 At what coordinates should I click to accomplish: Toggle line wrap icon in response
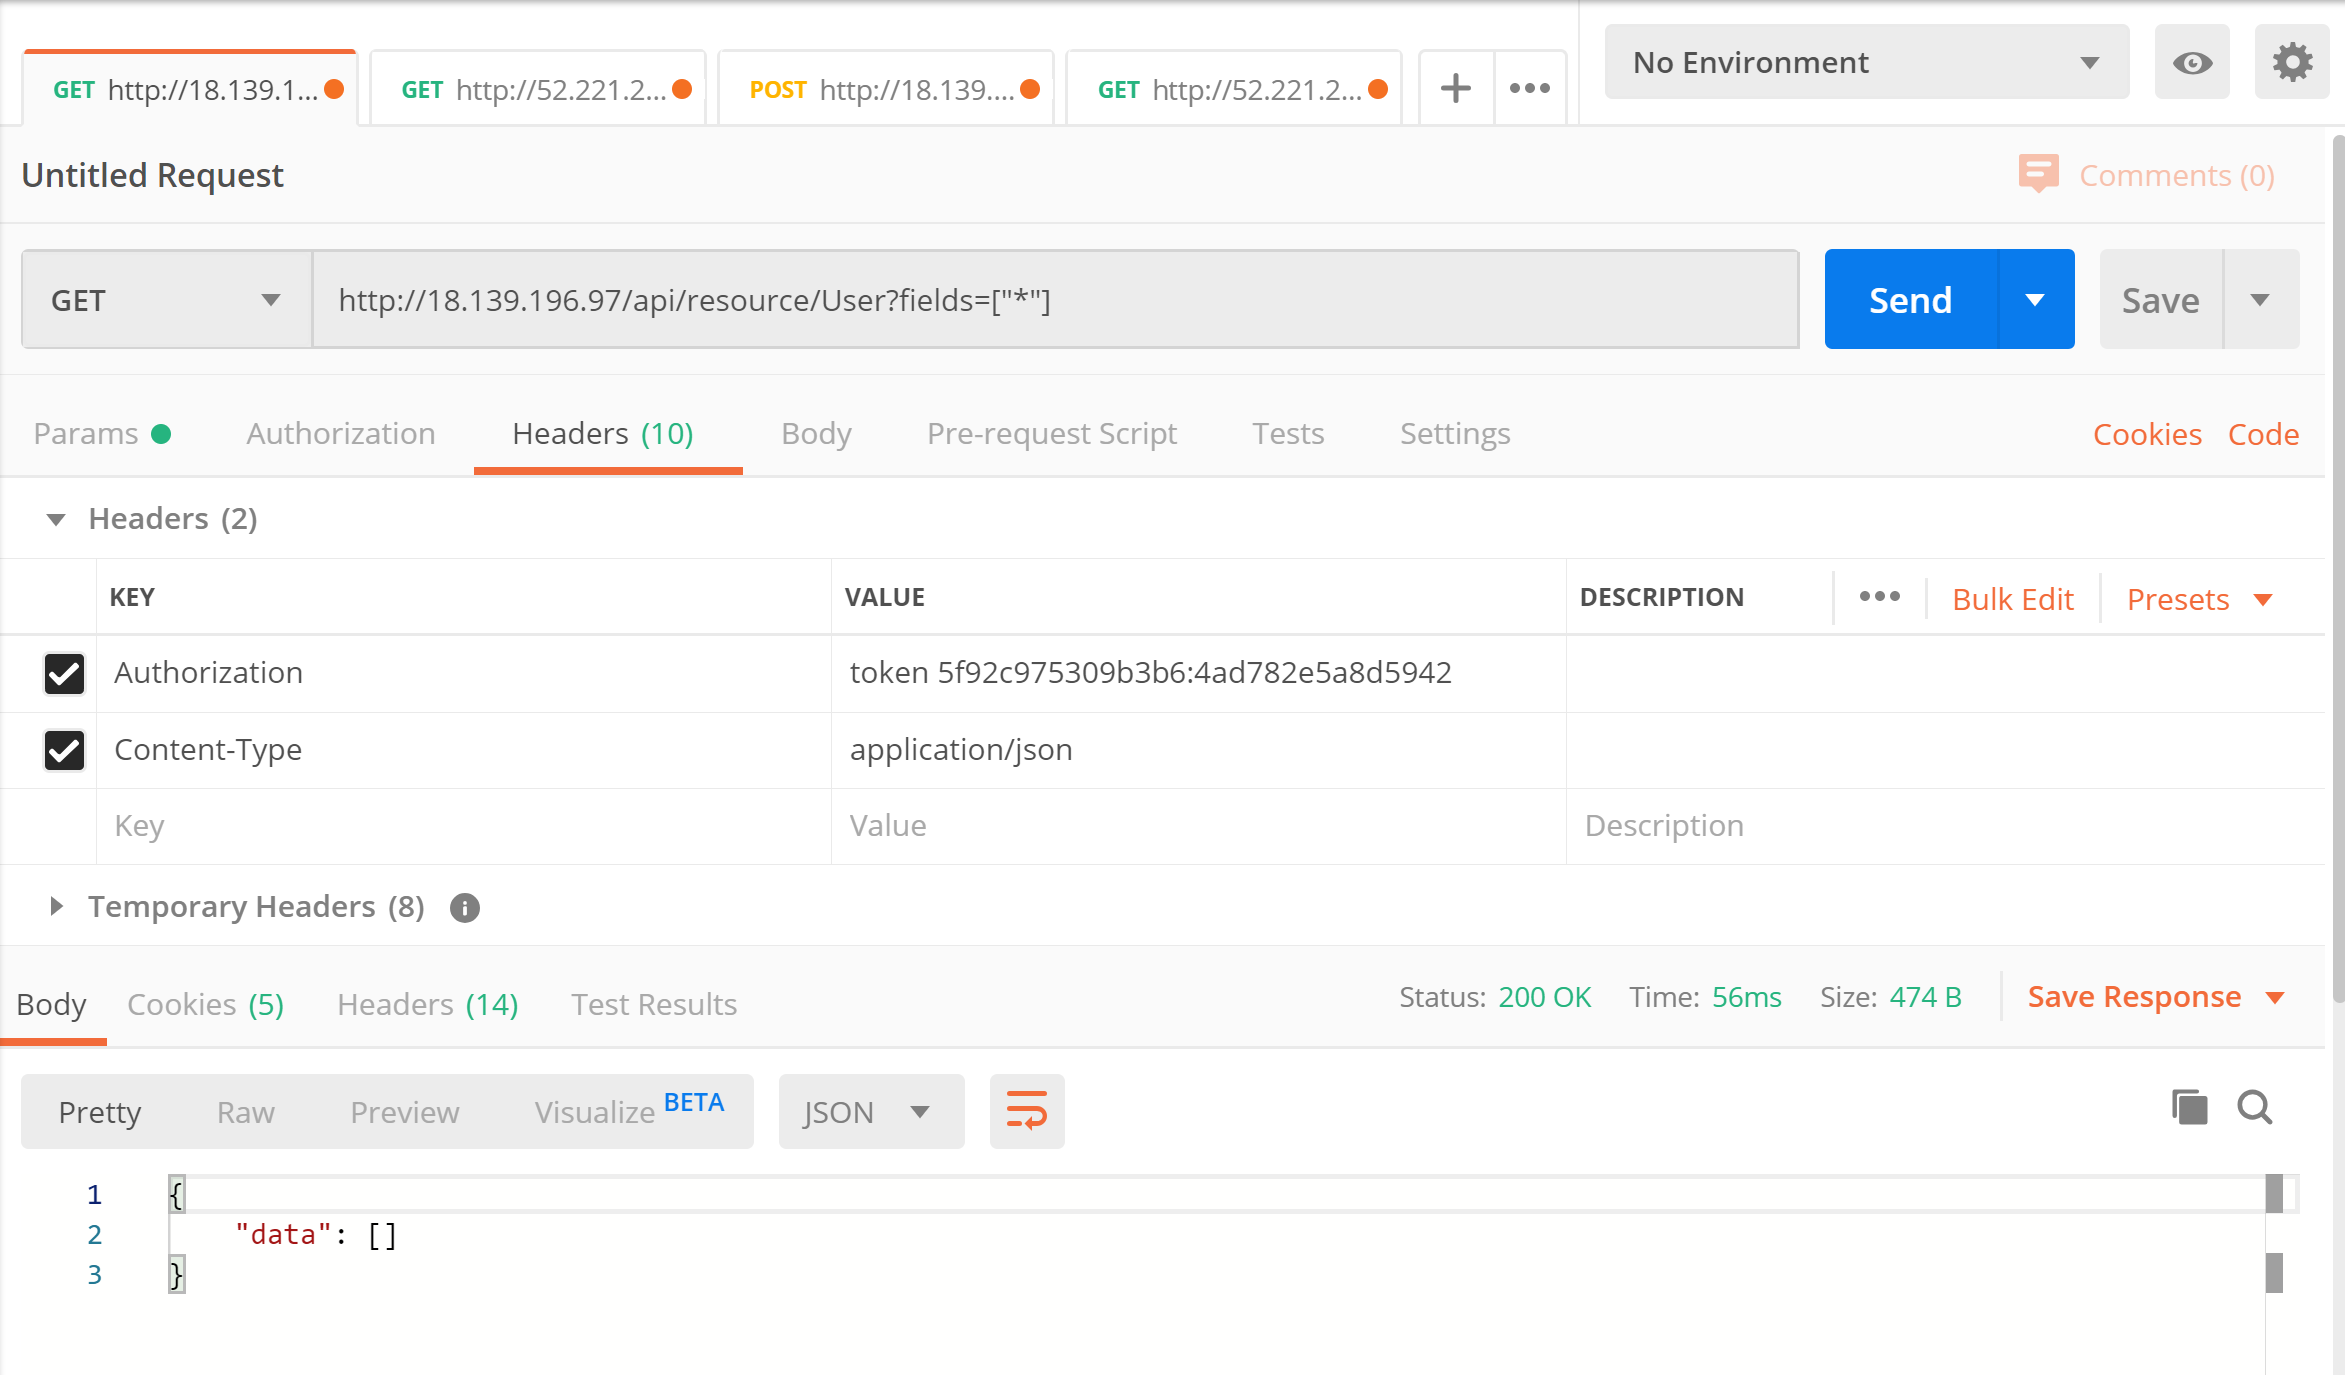(1027, 1111)
